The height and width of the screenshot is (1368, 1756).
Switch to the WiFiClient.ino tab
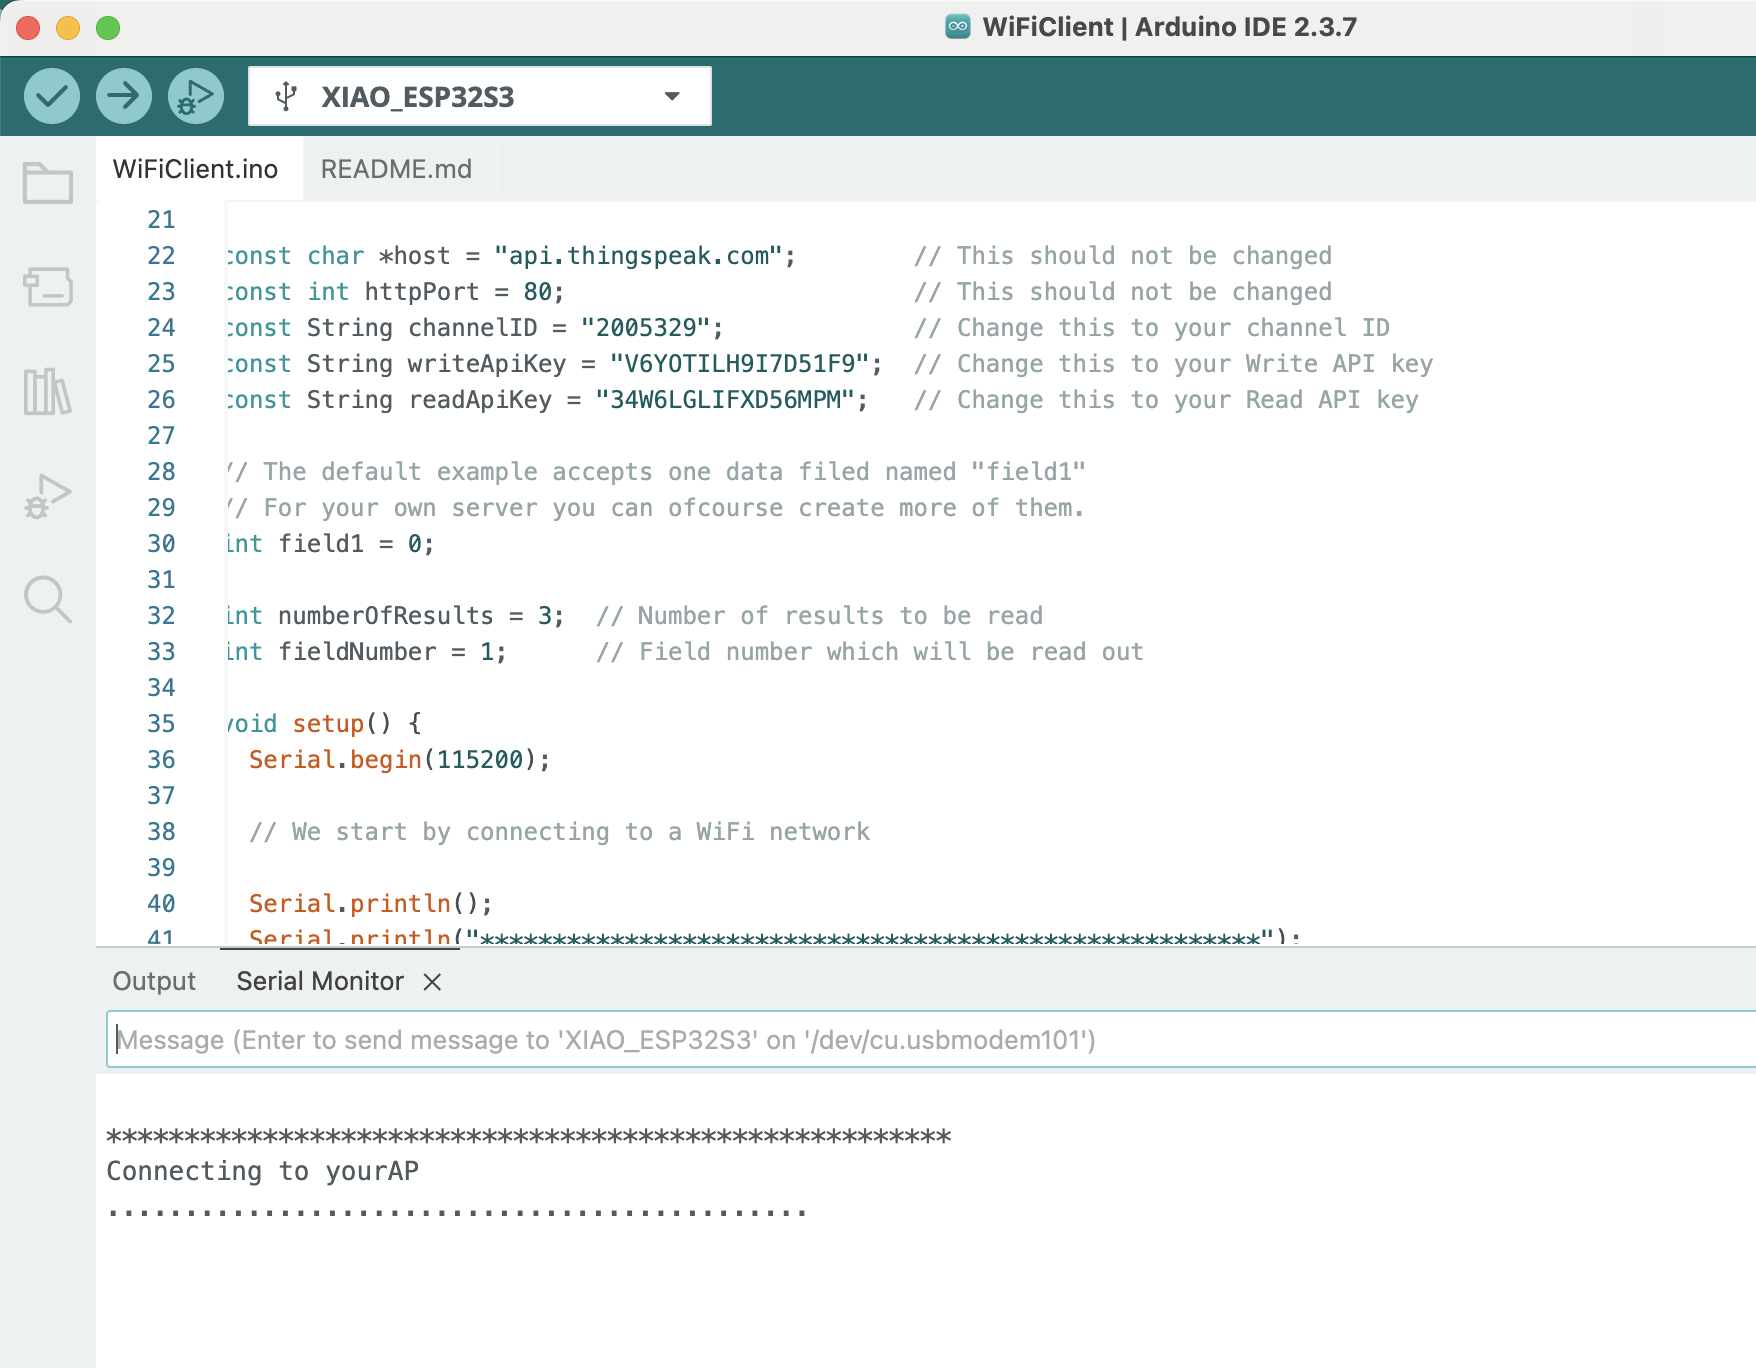pos(196,169)
